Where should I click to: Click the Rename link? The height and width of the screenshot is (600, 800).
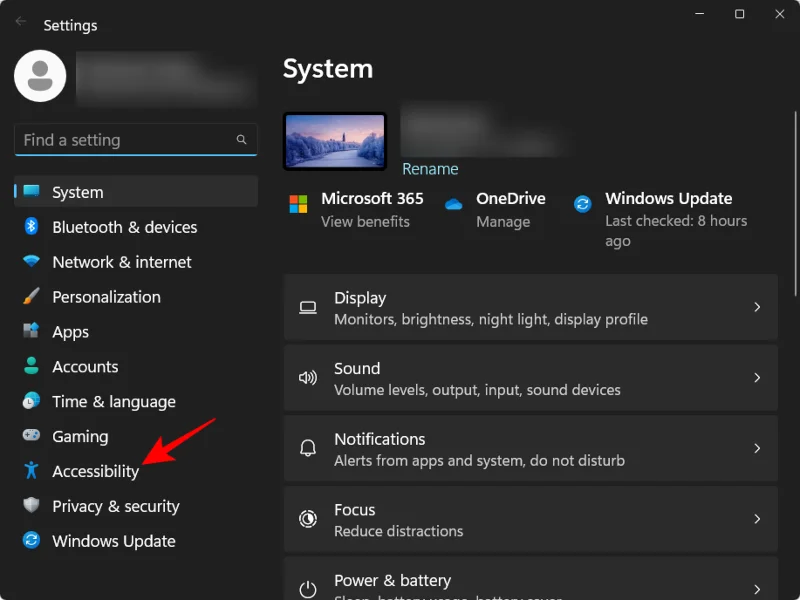(430, 169)
